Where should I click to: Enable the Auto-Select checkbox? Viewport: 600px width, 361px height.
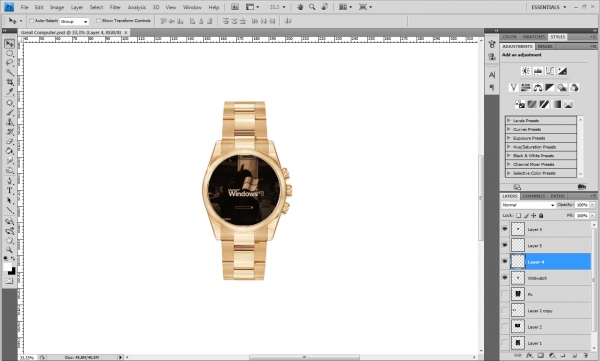[x=32, y=21]
